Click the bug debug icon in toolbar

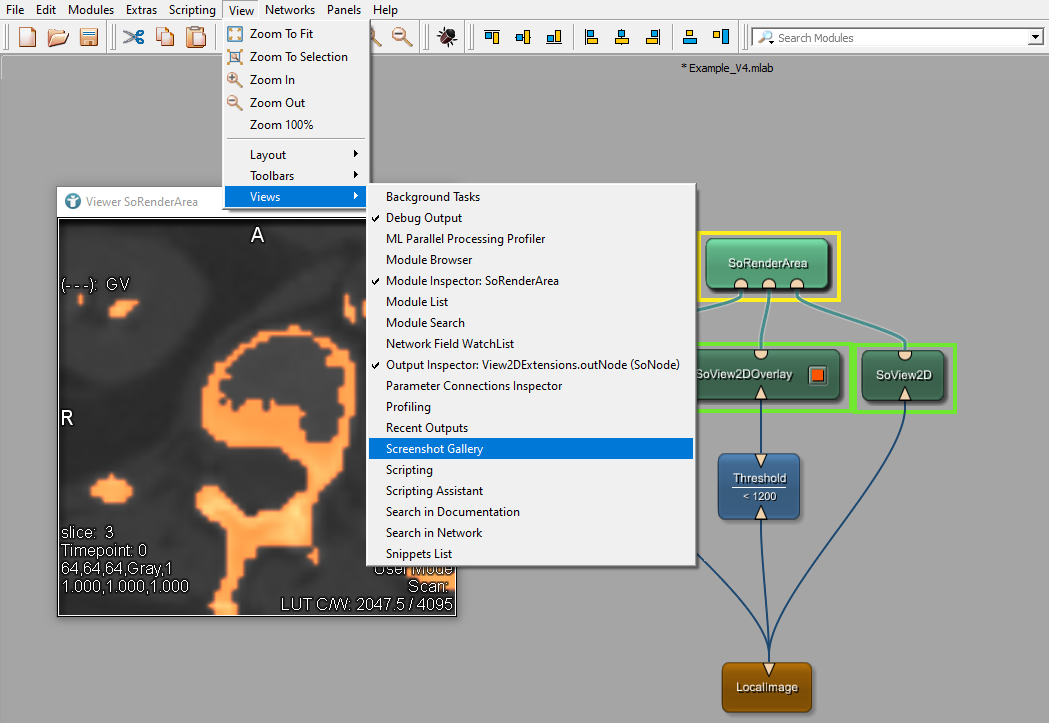click(x=447, y=38)
